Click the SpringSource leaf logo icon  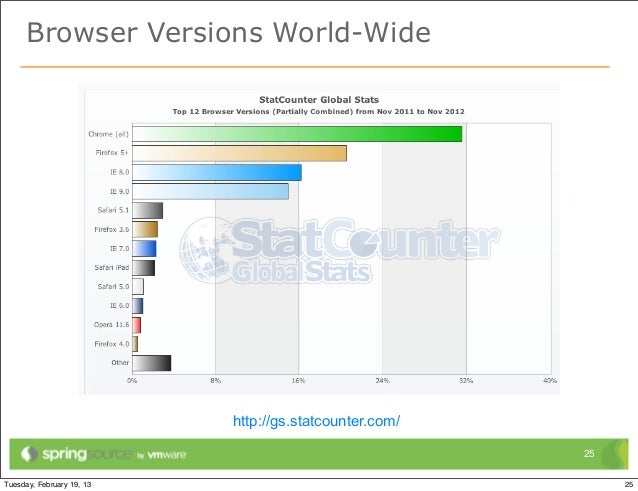(x=30, y=454)
